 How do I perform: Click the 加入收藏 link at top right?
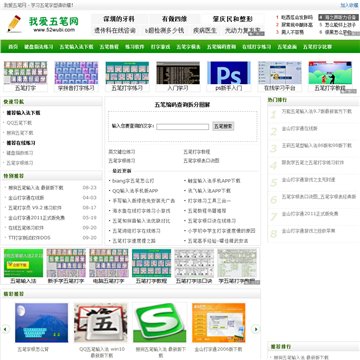tap(349, 5)
